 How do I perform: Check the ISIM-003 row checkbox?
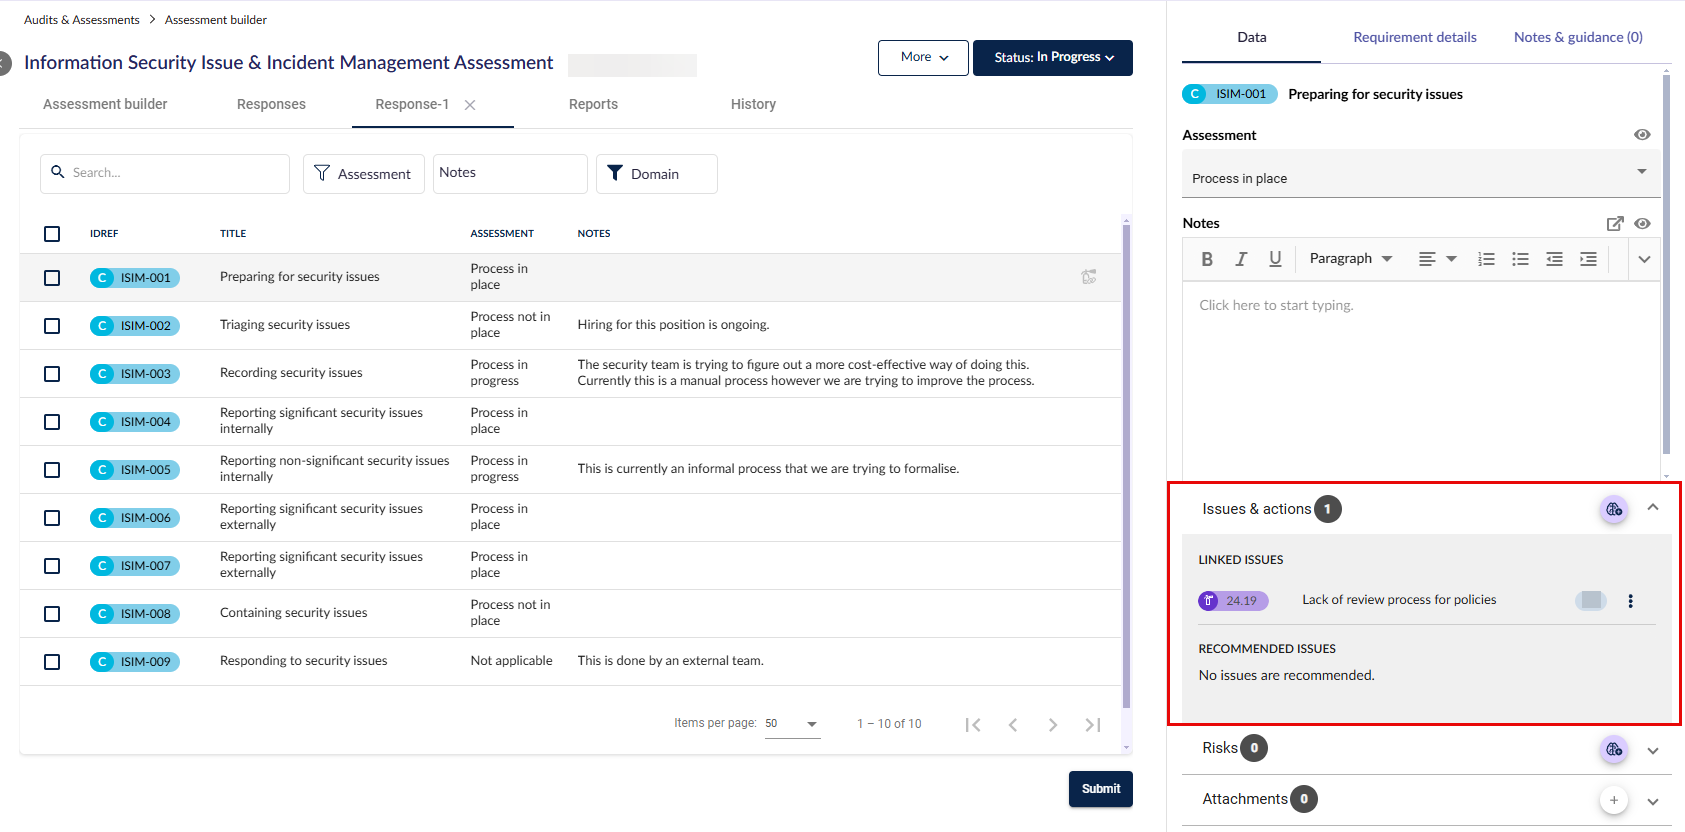click(x=52, y=374)
